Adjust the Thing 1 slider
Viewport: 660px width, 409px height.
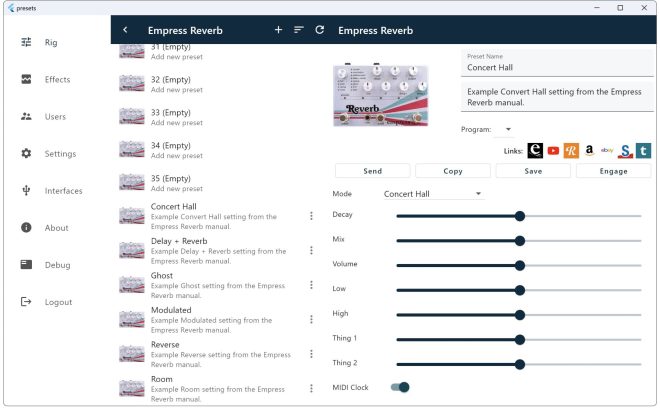pyautogui.click(x=519, y=340)
